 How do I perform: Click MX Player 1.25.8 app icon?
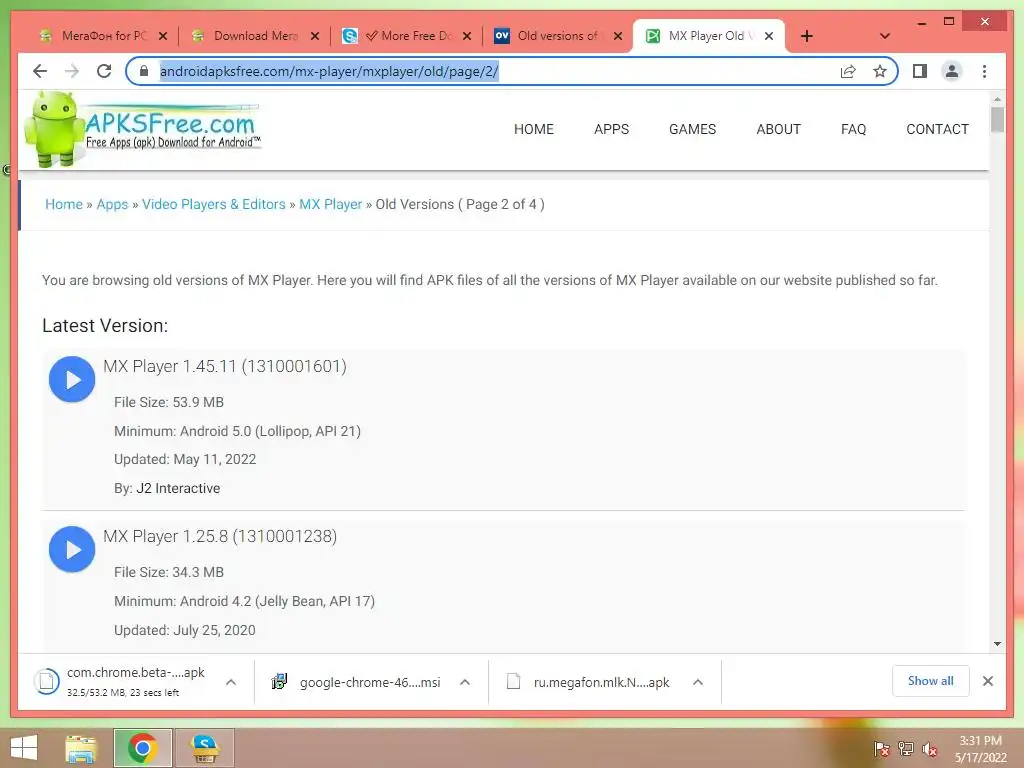[72, 549]
